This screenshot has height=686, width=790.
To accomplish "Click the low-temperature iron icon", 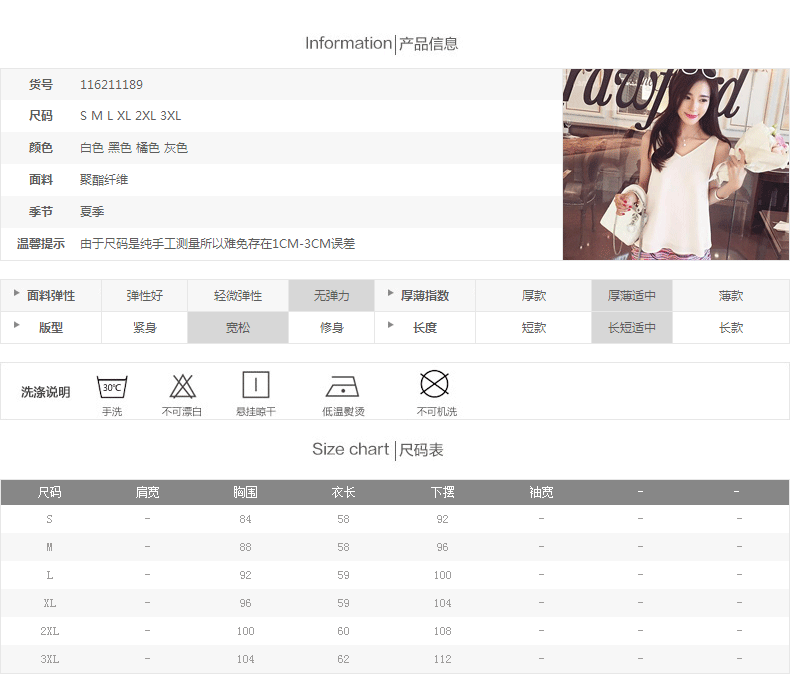I will click(342, 386).
